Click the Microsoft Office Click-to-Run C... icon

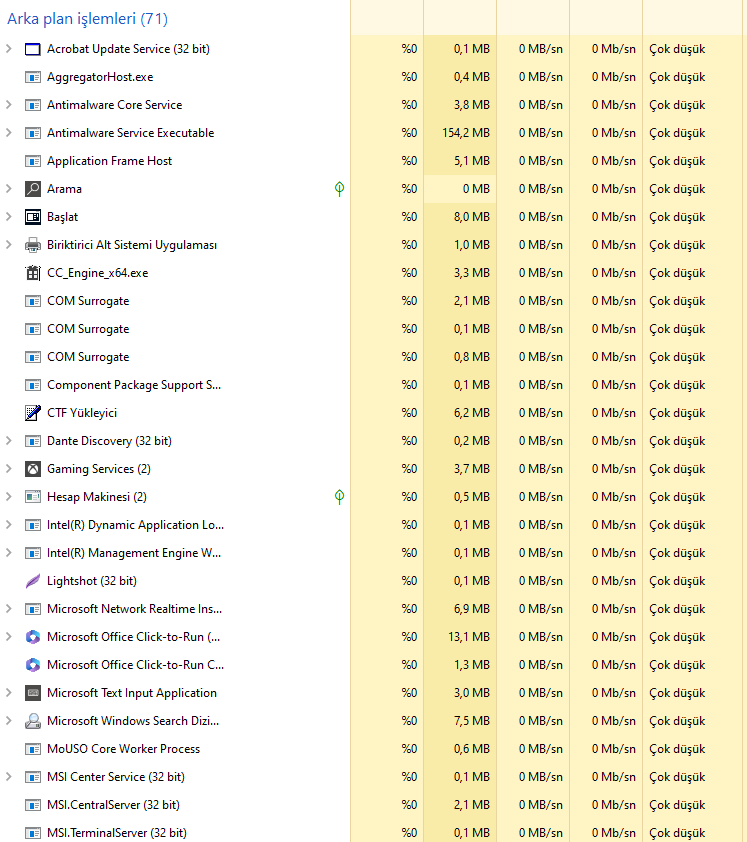point(33,665)
